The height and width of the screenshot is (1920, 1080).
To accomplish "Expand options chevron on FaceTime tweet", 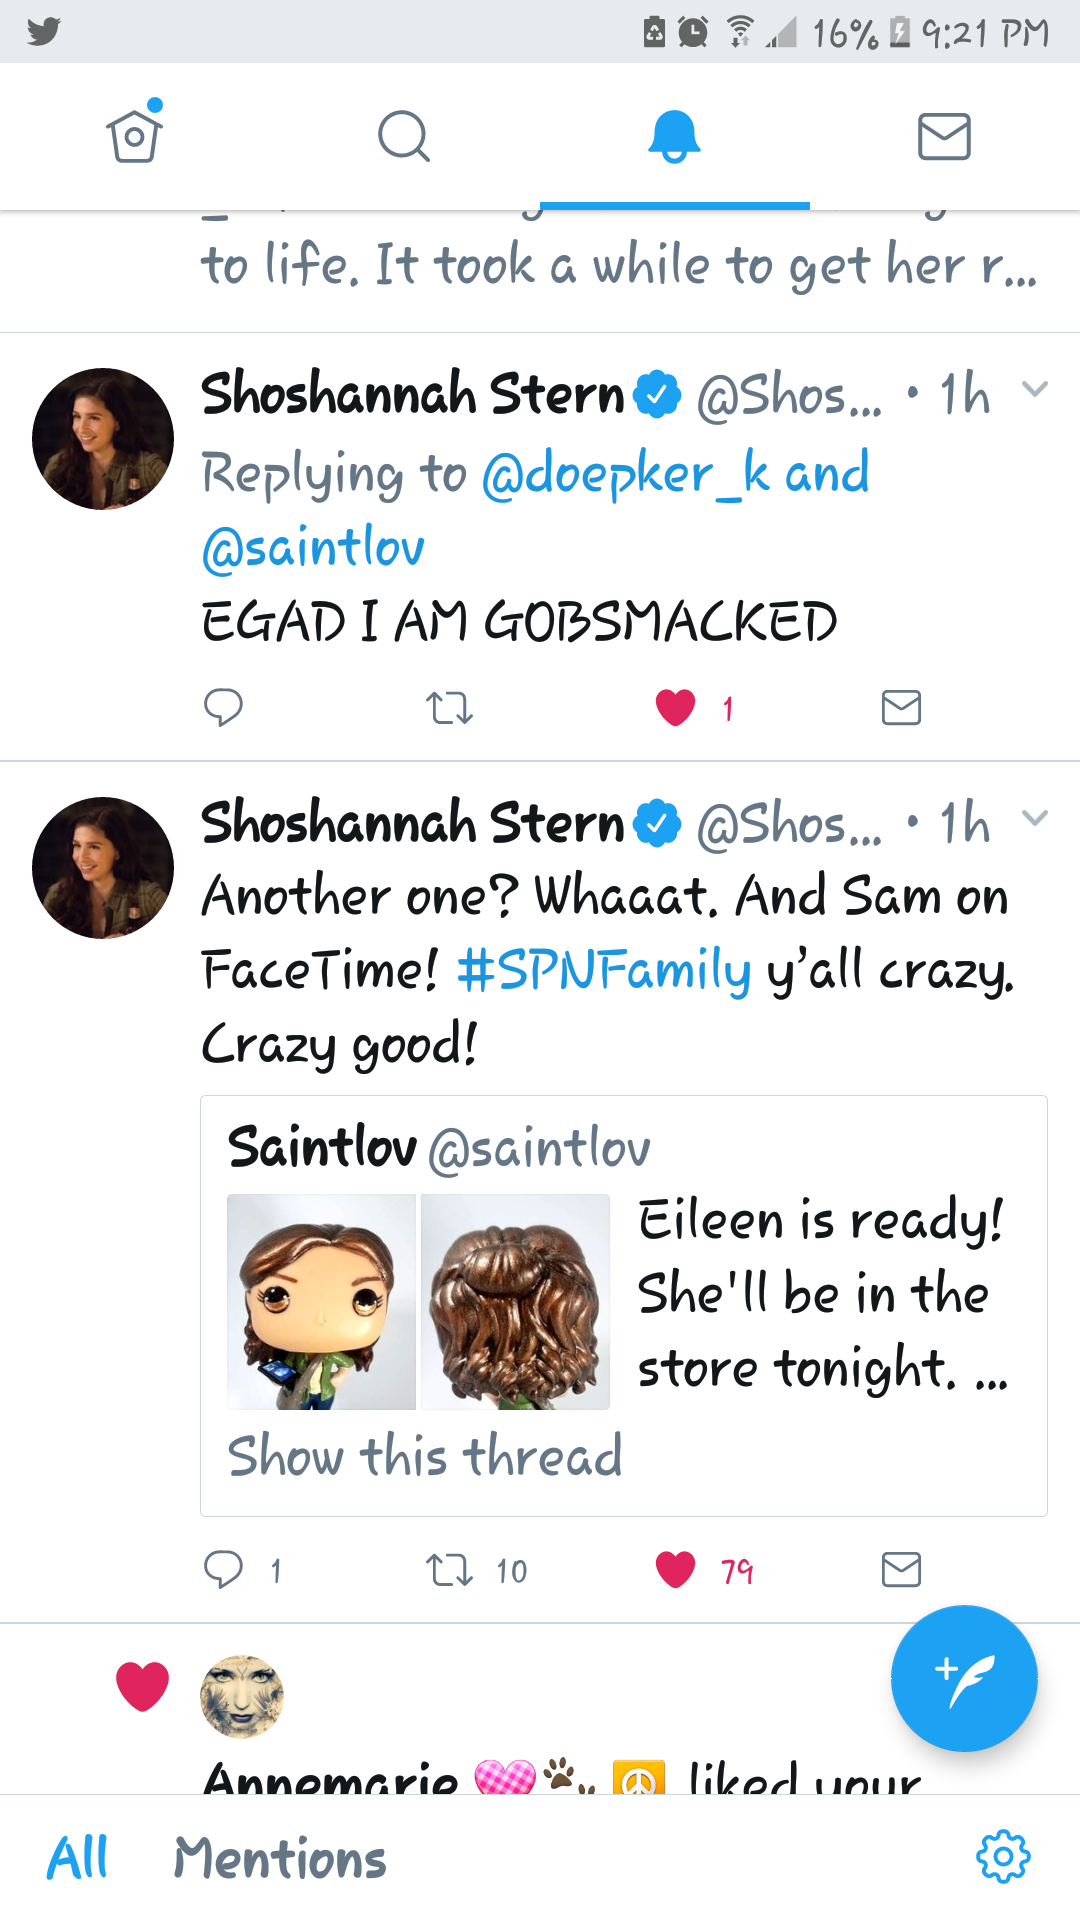I will 1035,818.
